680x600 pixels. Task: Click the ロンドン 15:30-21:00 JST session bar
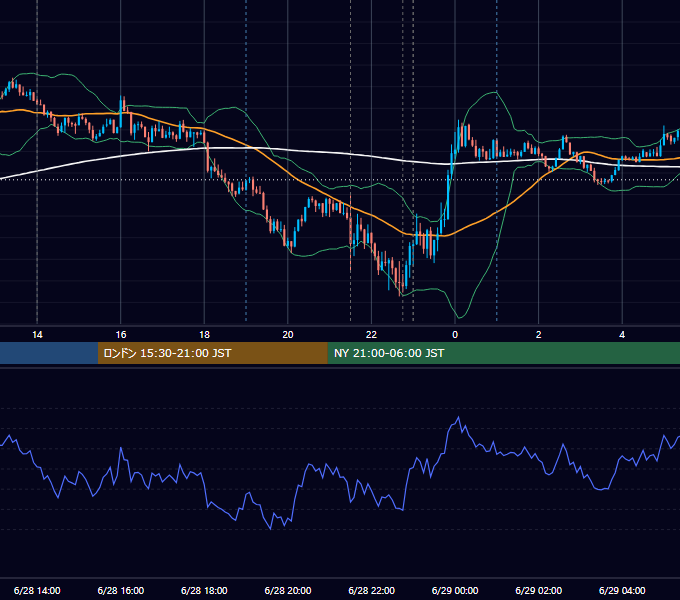click(x=212, y=353)
